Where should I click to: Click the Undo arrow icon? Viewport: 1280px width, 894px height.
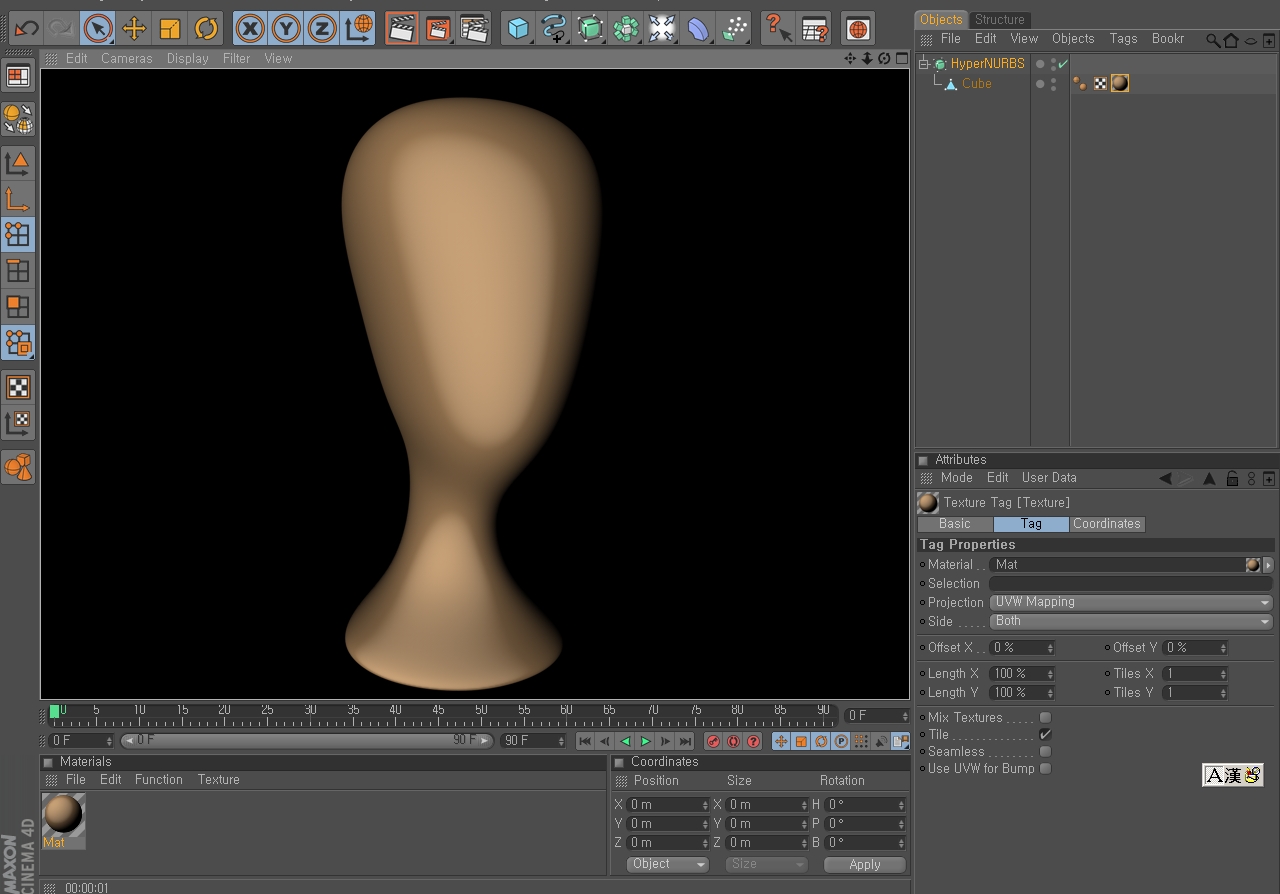tap(26, 28)
